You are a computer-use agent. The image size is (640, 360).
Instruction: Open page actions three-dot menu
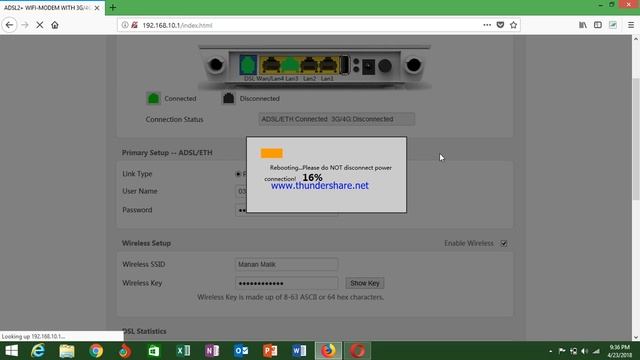point(487,25)
